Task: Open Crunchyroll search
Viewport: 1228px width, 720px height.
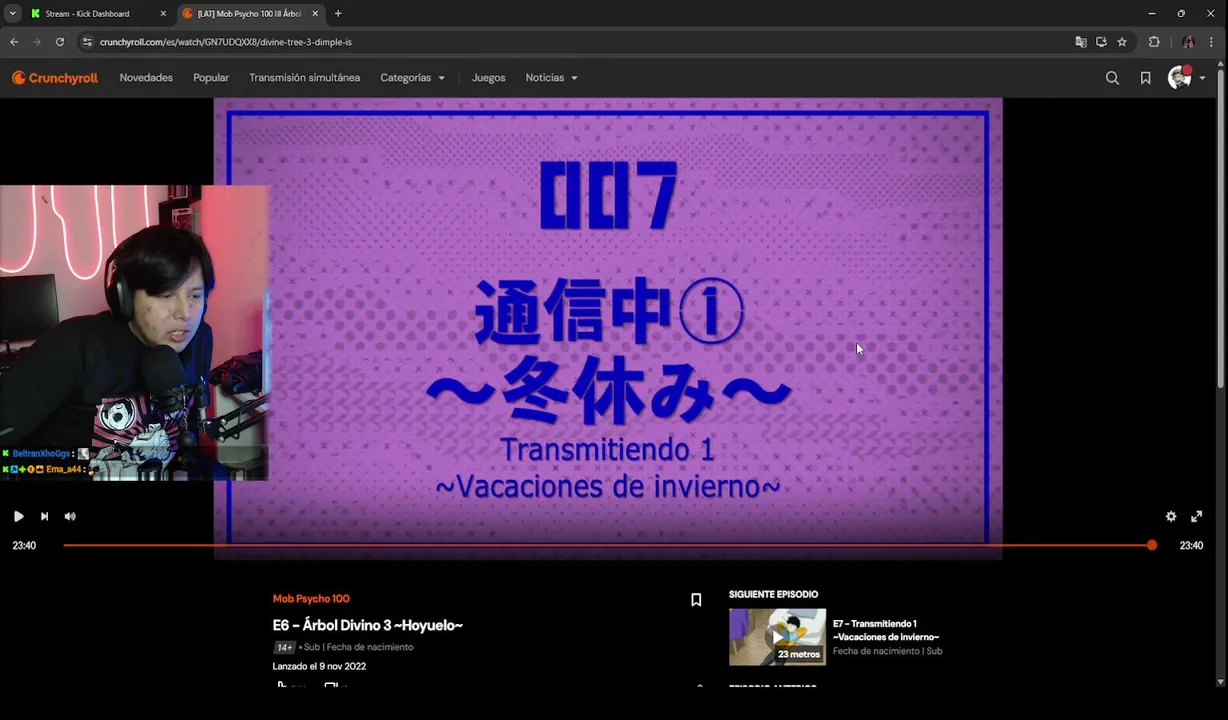Action: (1112, 78)
